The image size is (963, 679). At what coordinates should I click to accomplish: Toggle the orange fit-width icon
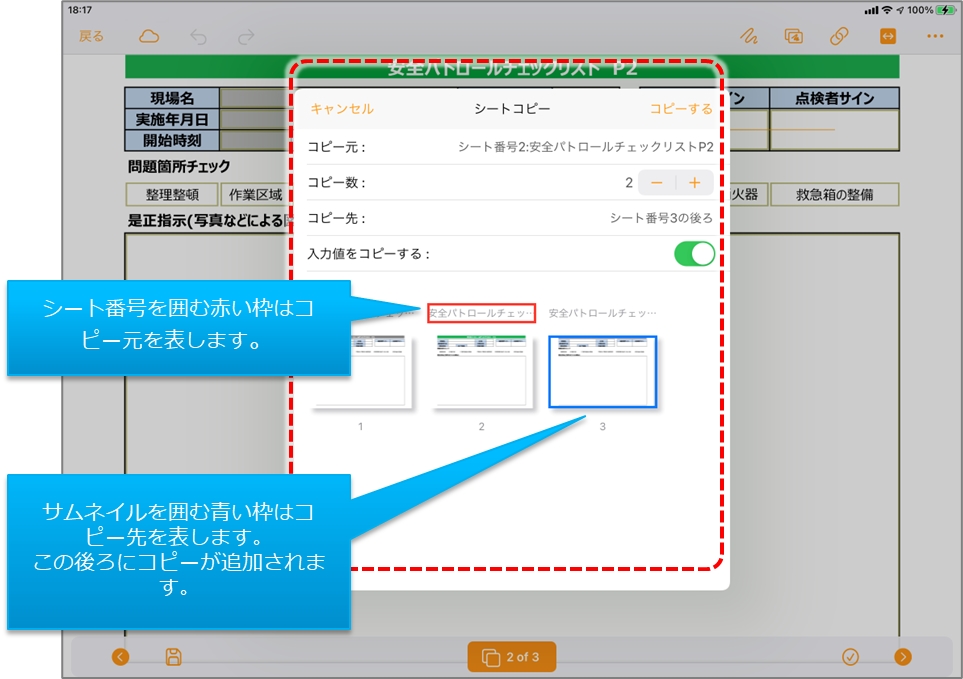[887, 37]
